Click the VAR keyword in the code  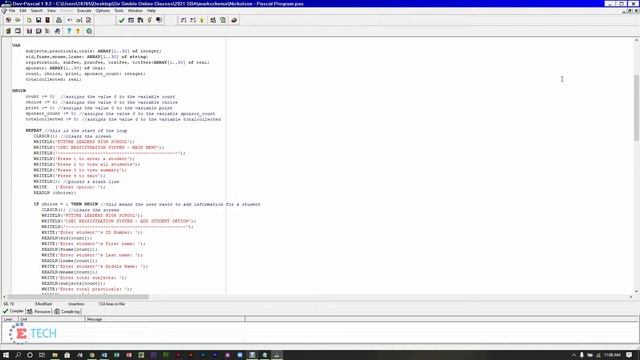pos(16,45)
